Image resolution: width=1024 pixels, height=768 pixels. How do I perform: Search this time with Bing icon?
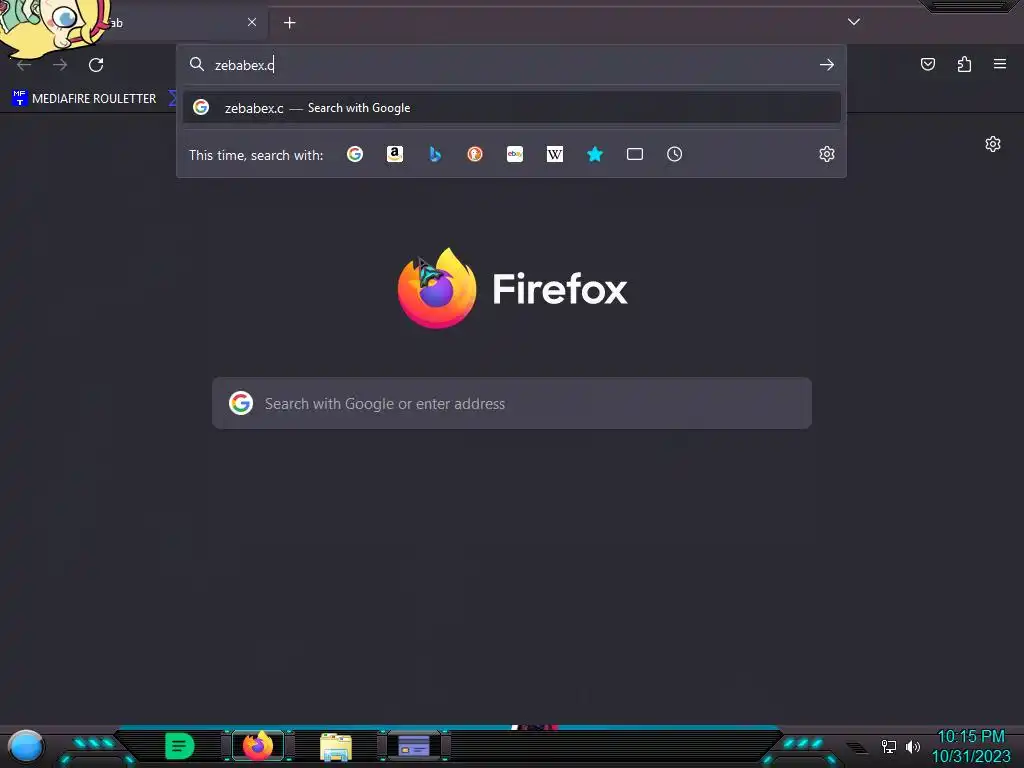click(x=435, y=154)
